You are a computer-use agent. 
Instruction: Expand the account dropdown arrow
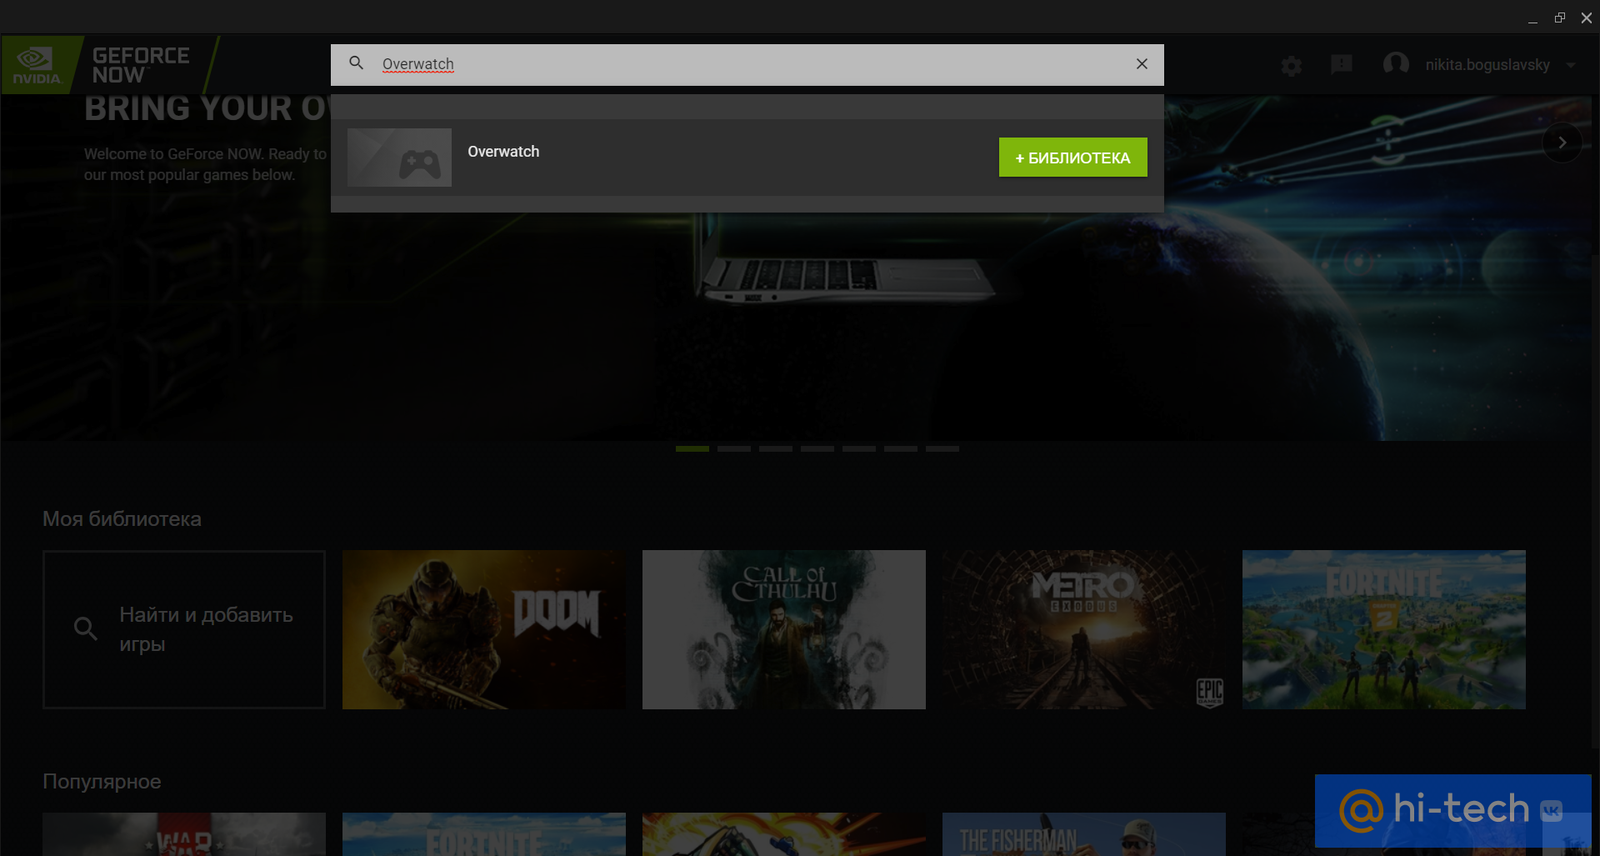point(1571,65)
